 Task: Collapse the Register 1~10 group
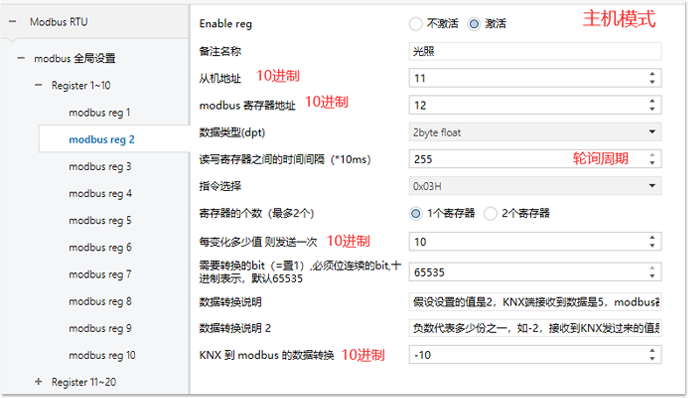(x=39, y=85)
